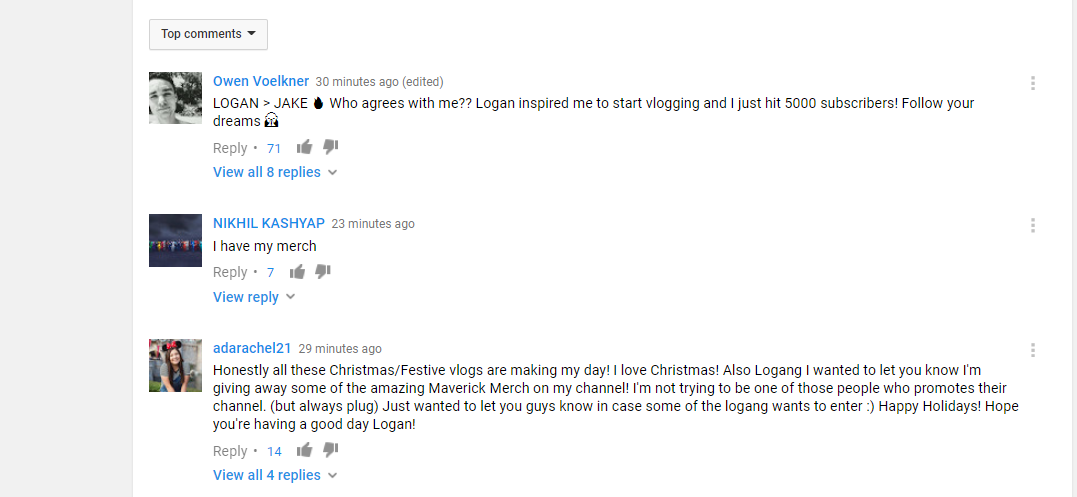Viewport: 1077px width, 497px height.
Task: Like adarachel21's Christmas vlogs comment
Action: (x=304, y=450)
